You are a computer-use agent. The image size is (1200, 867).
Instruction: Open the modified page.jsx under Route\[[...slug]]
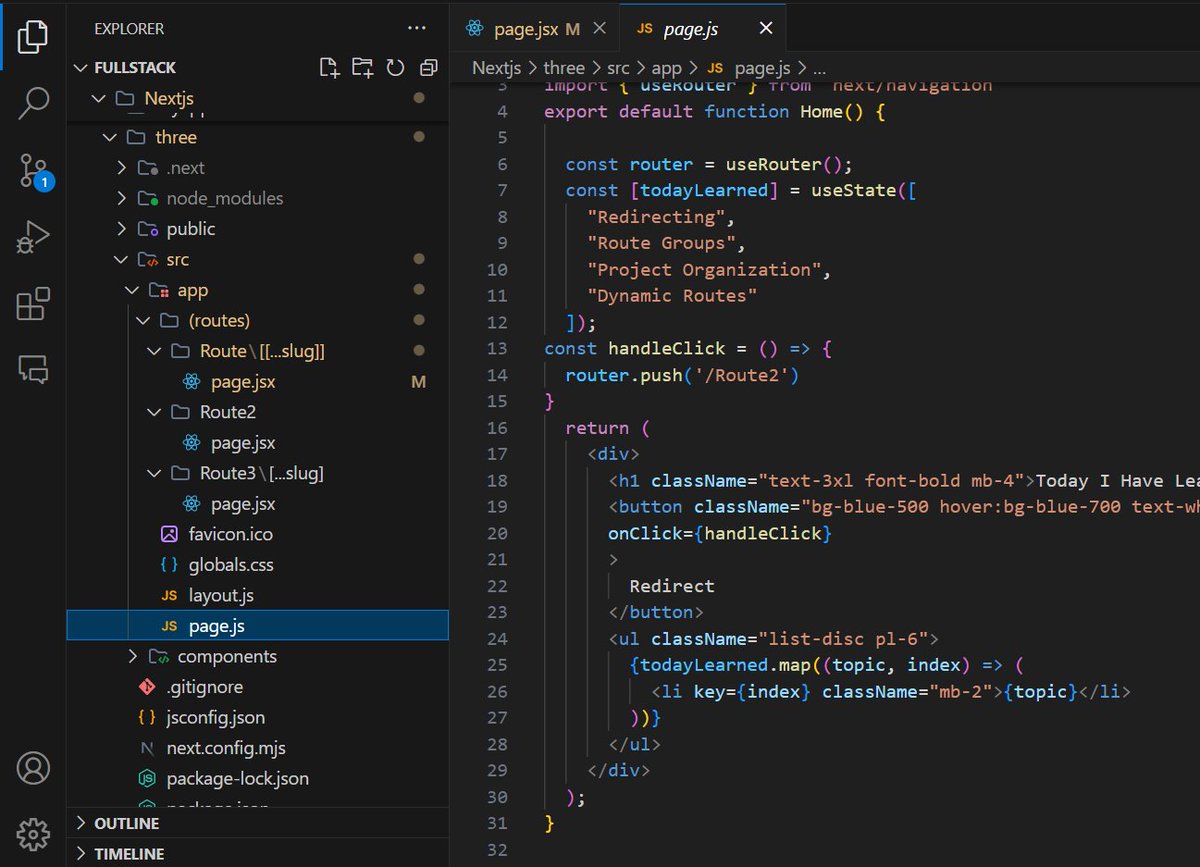(x=257, y=382)
